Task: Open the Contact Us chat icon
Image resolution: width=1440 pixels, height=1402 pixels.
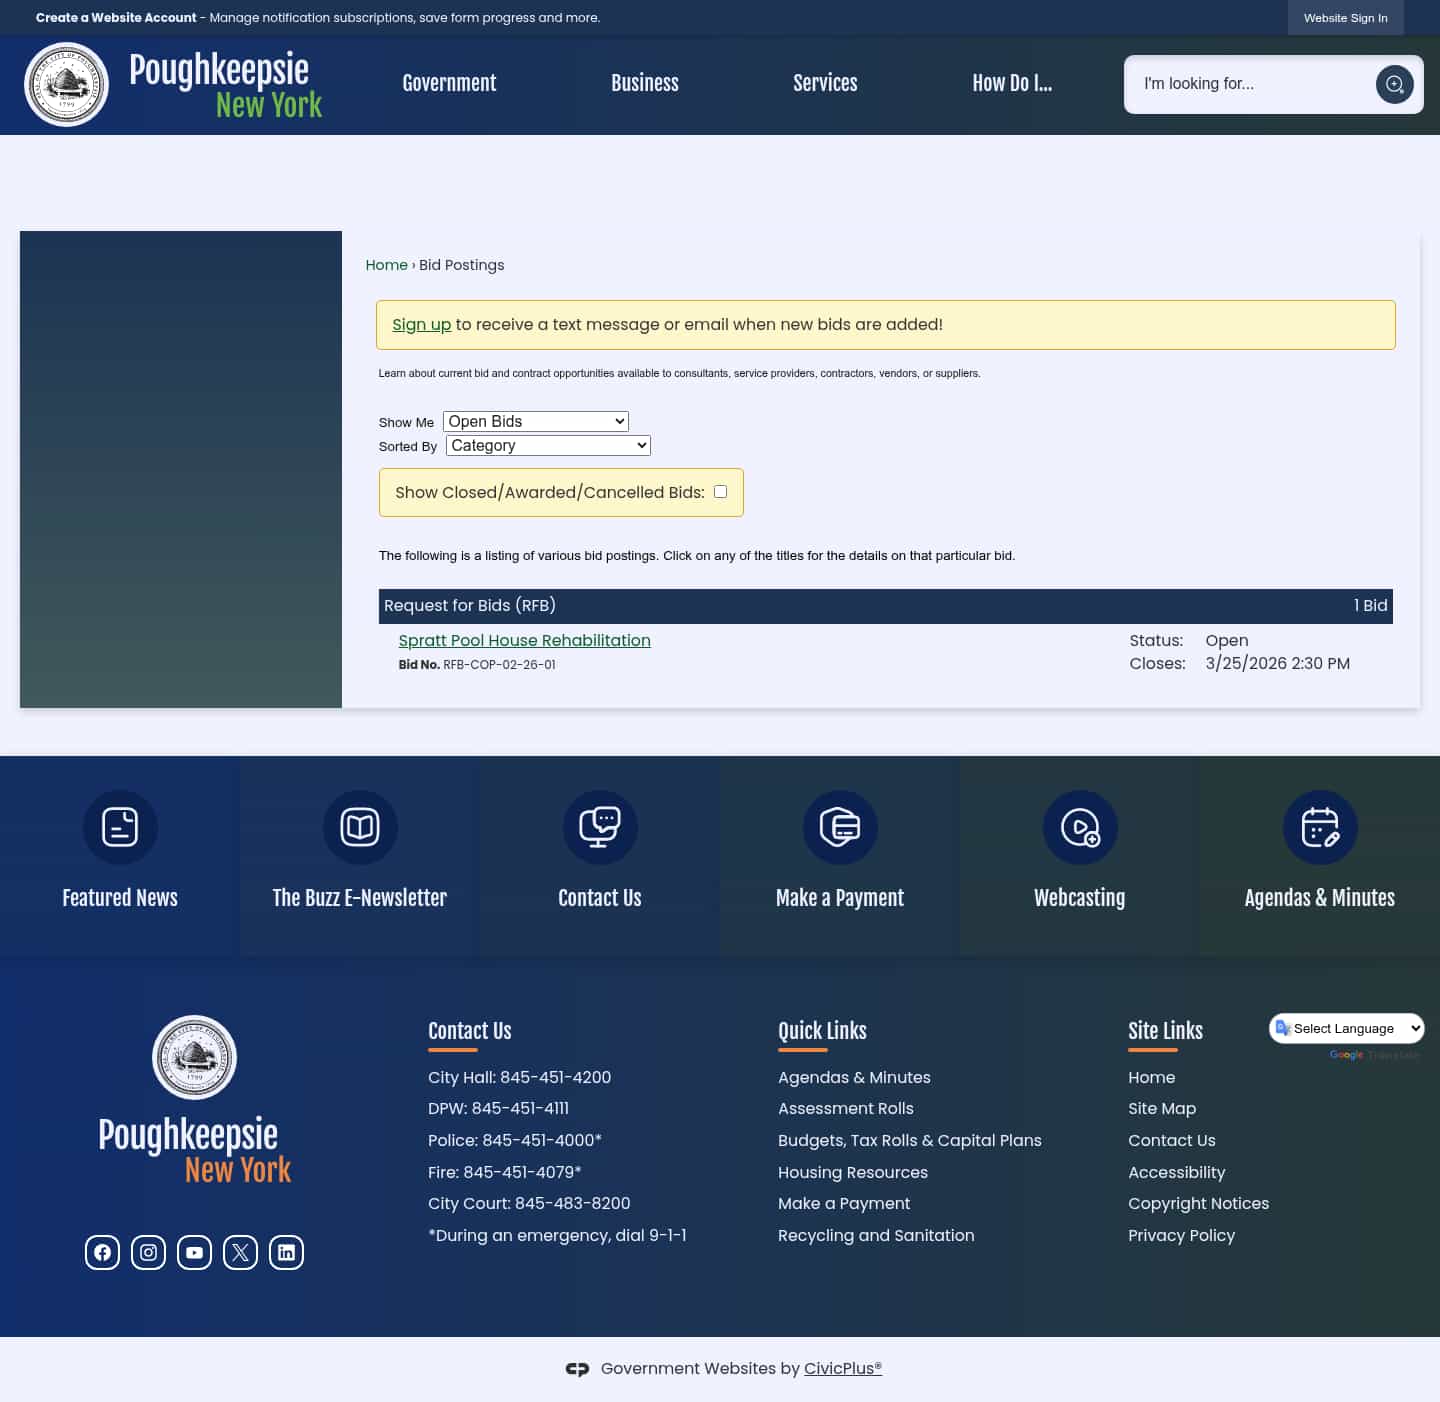Action: tap(599, 827)
